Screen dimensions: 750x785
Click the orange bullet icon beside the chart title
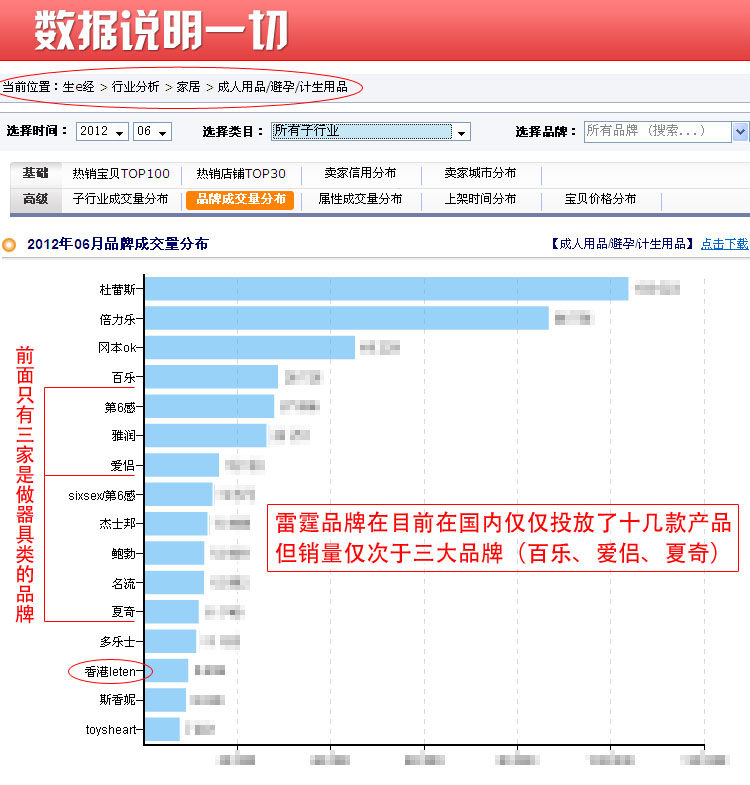(9, 244)
